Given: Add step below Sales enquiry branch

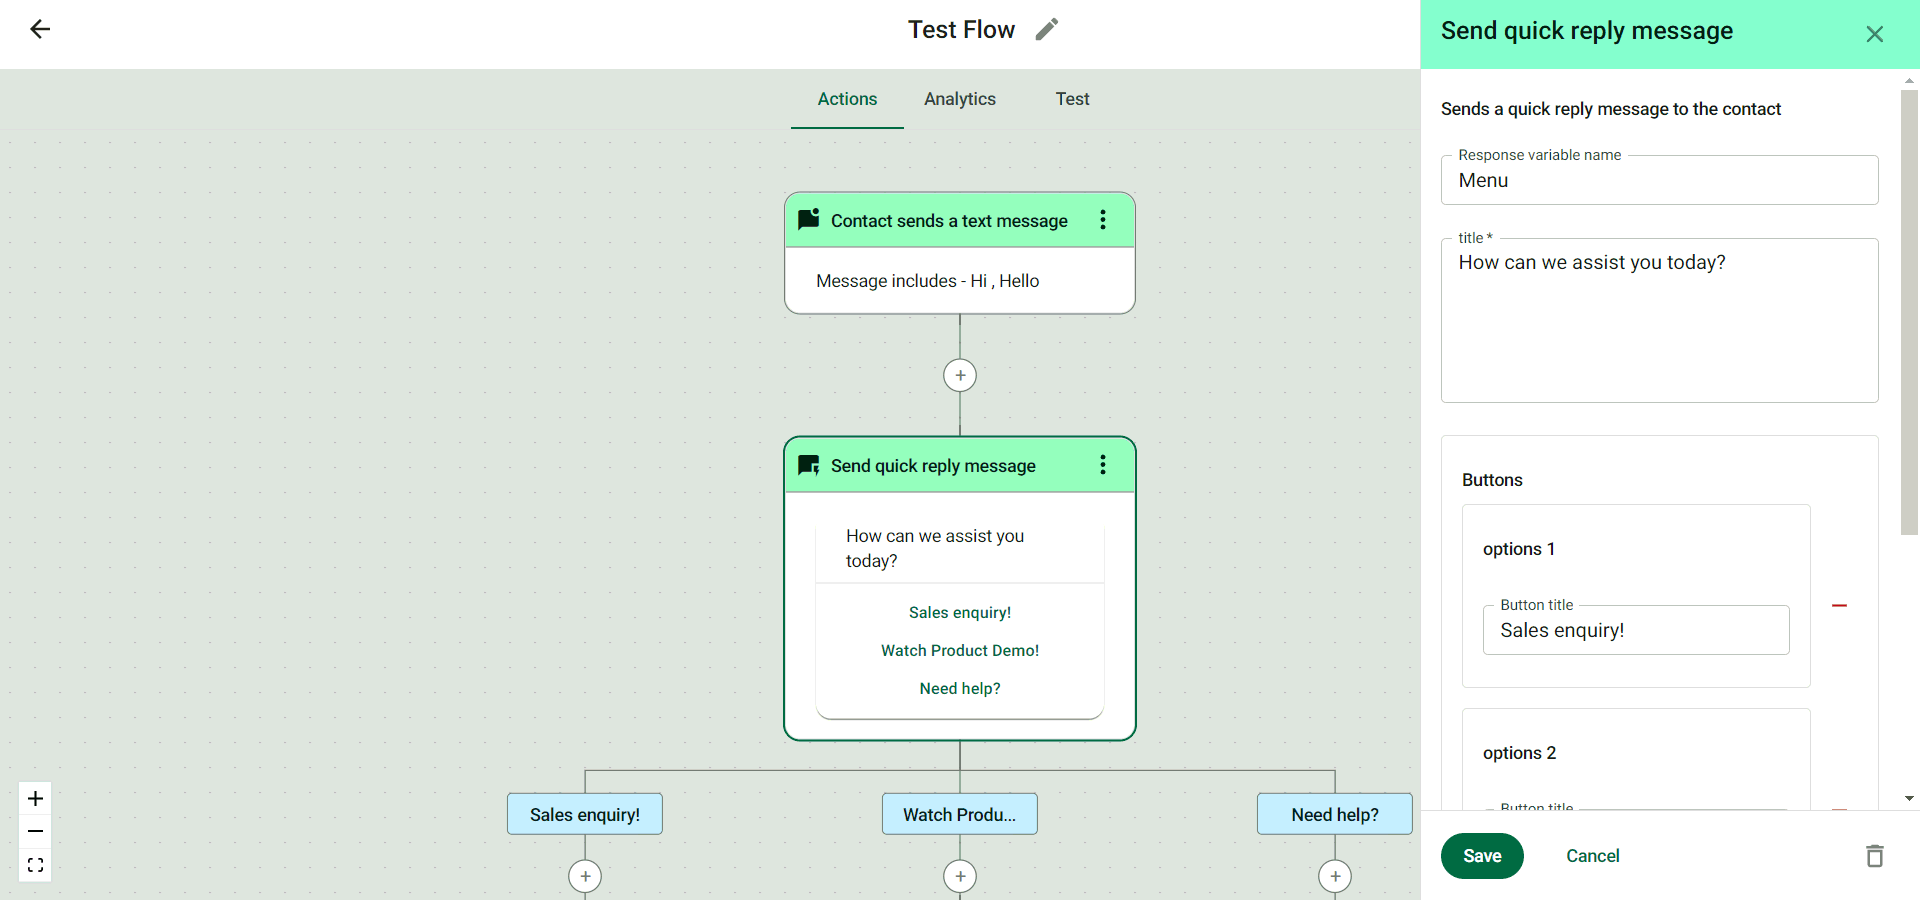Looking at the screenshot, I should coord(585,876).
